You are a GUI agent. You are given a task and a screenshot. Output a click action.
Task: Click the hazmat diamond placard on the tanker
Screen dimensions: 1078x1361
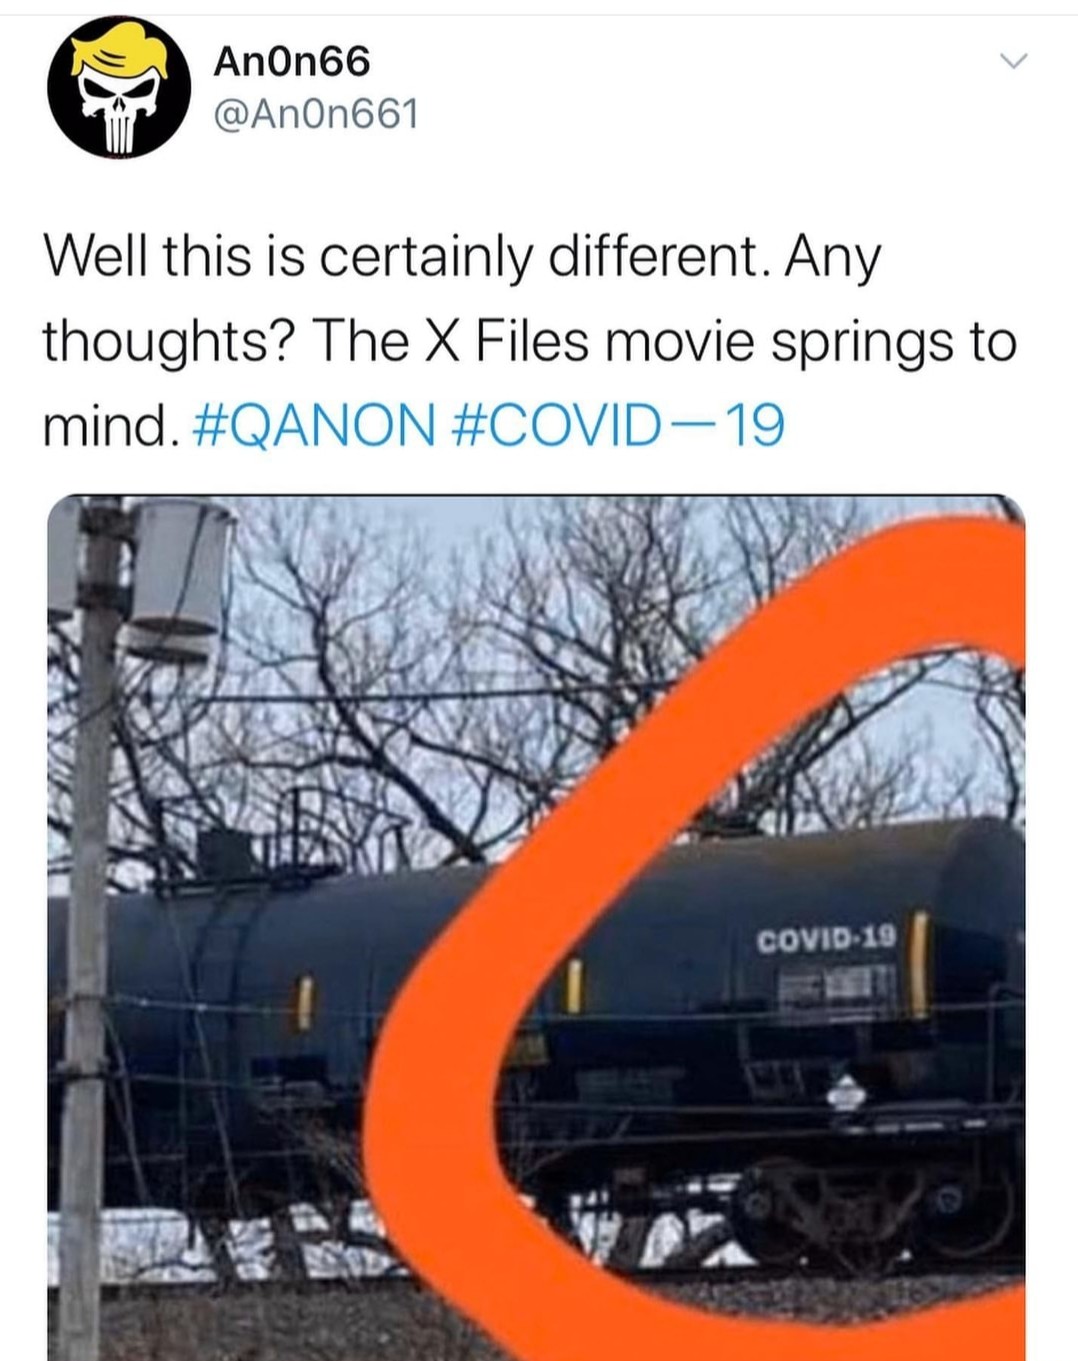(x=846, y=1095)
